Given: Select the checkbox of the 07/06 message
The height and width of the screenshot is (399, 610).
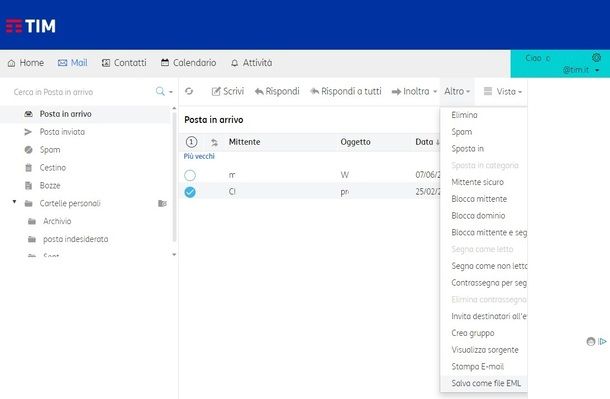Looking at the screenshot, I should tap(190, 175).
